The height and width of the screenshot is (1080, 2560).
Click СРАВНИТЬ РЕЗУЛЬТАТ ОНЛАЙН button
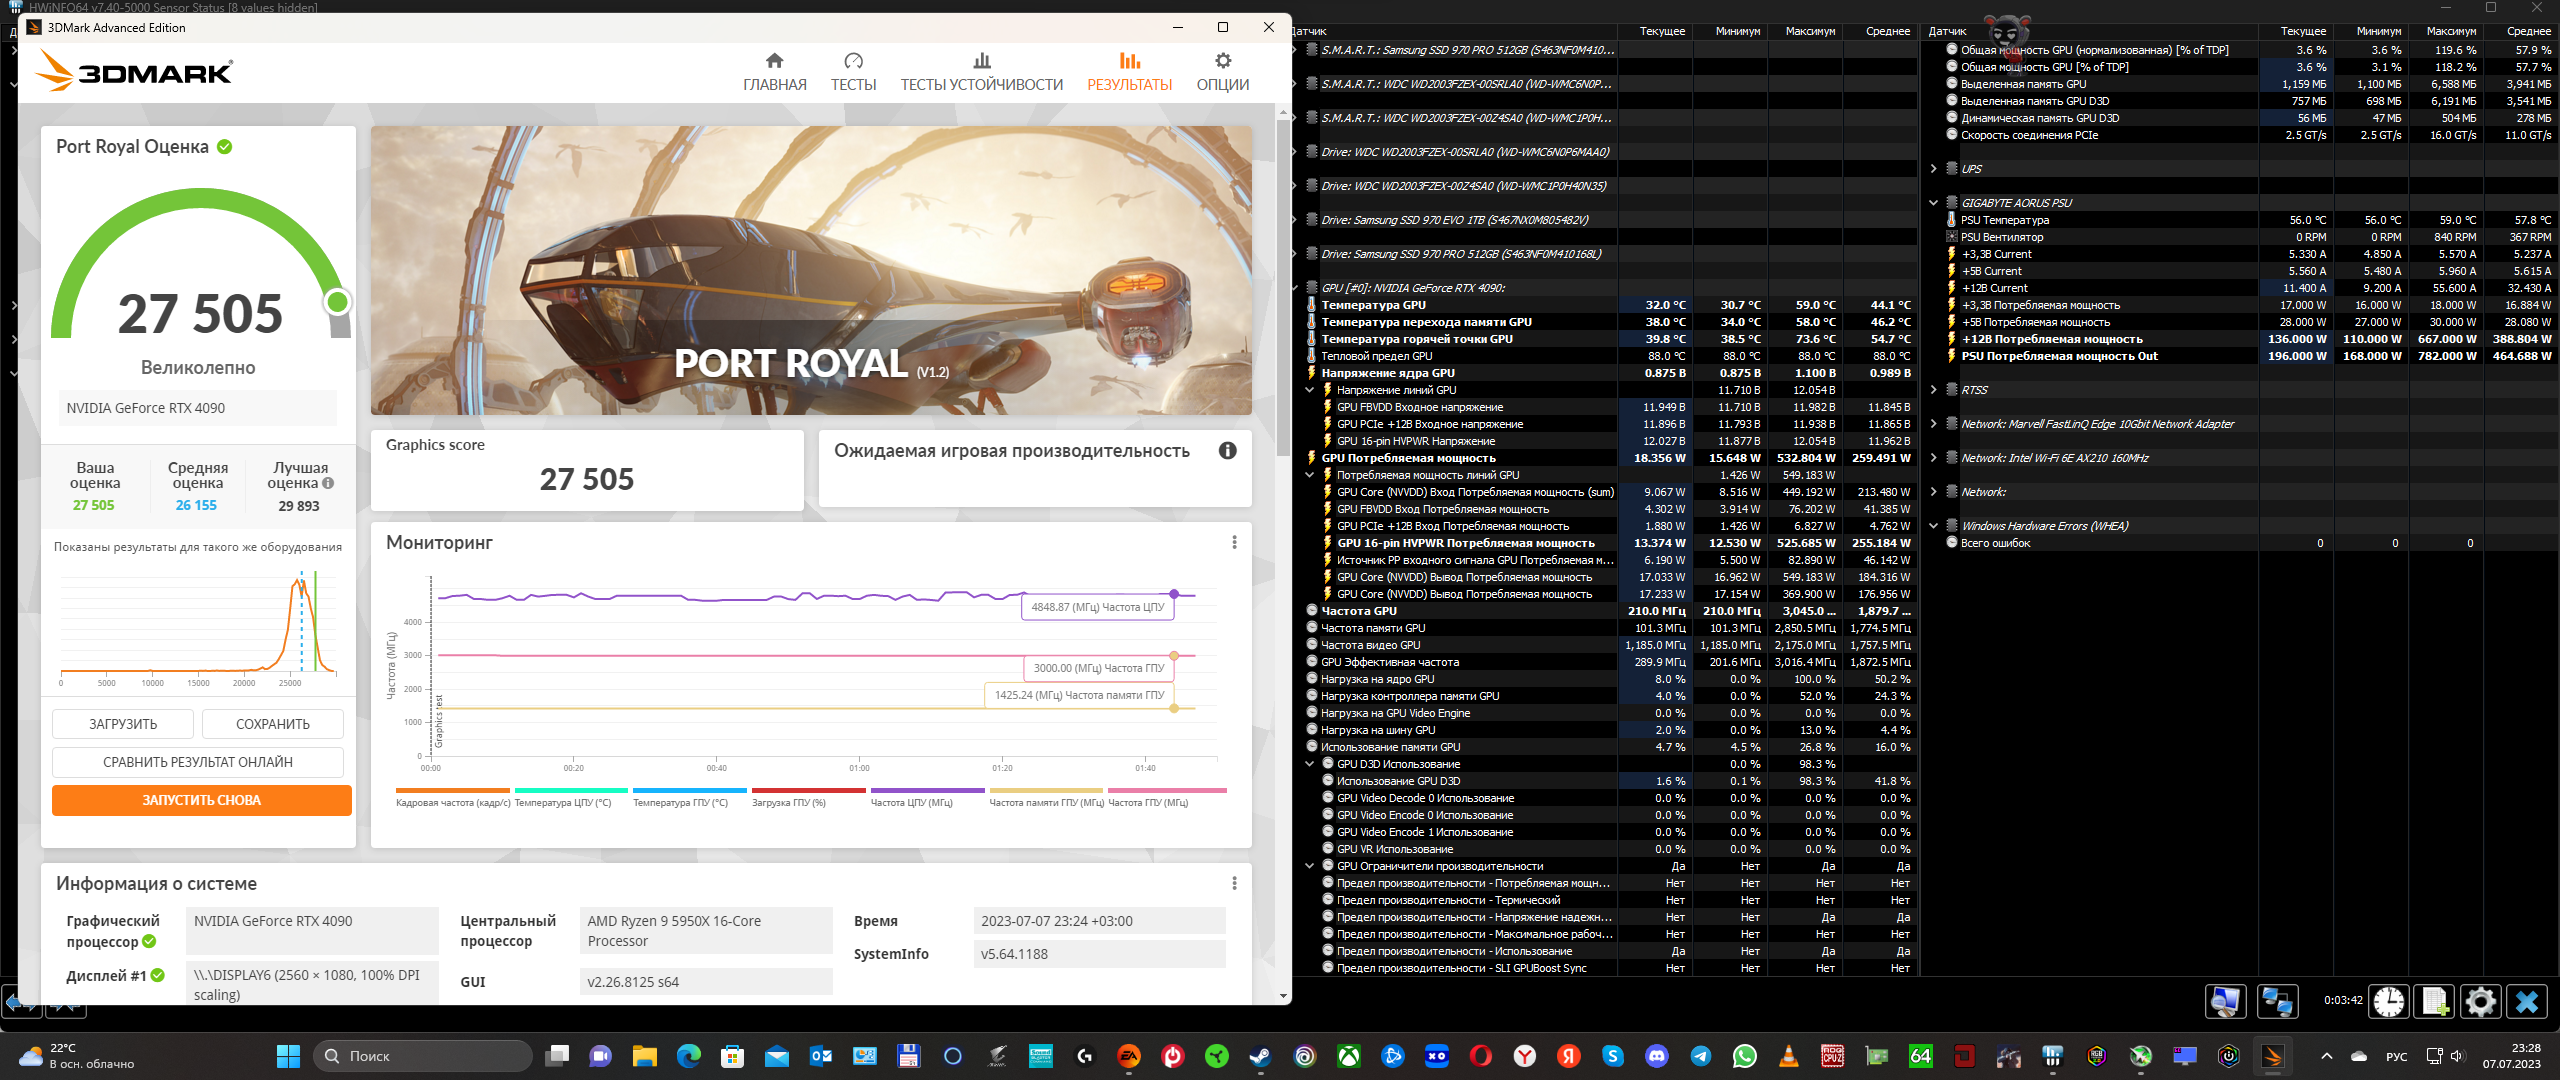tap(198, 762)
